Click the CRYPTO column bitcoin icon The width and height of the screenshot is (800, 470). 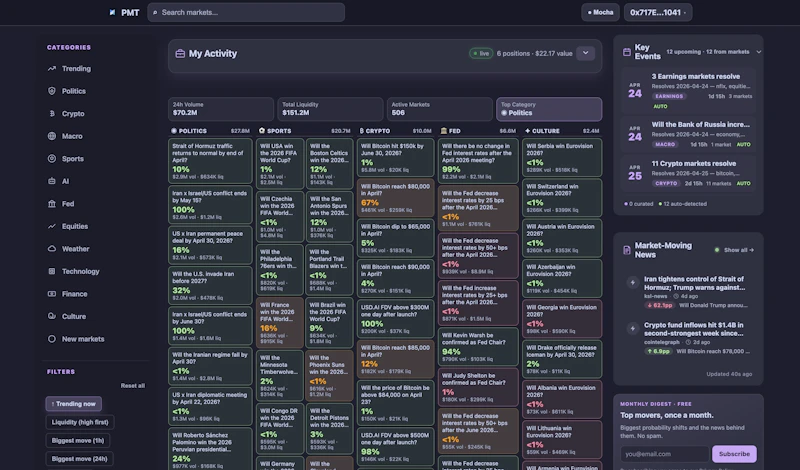[x=361, y=131]
